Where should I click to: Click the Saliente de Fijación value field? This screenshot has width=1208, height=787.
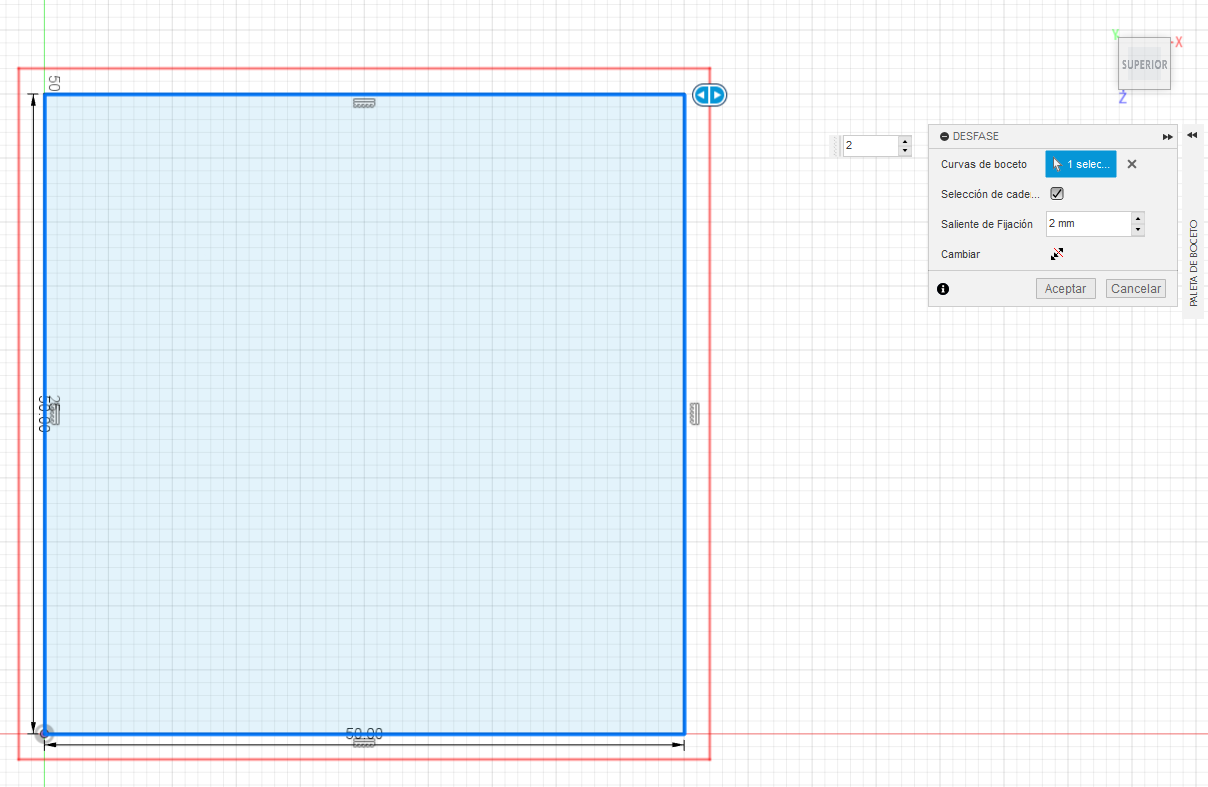click(1088, 224)
